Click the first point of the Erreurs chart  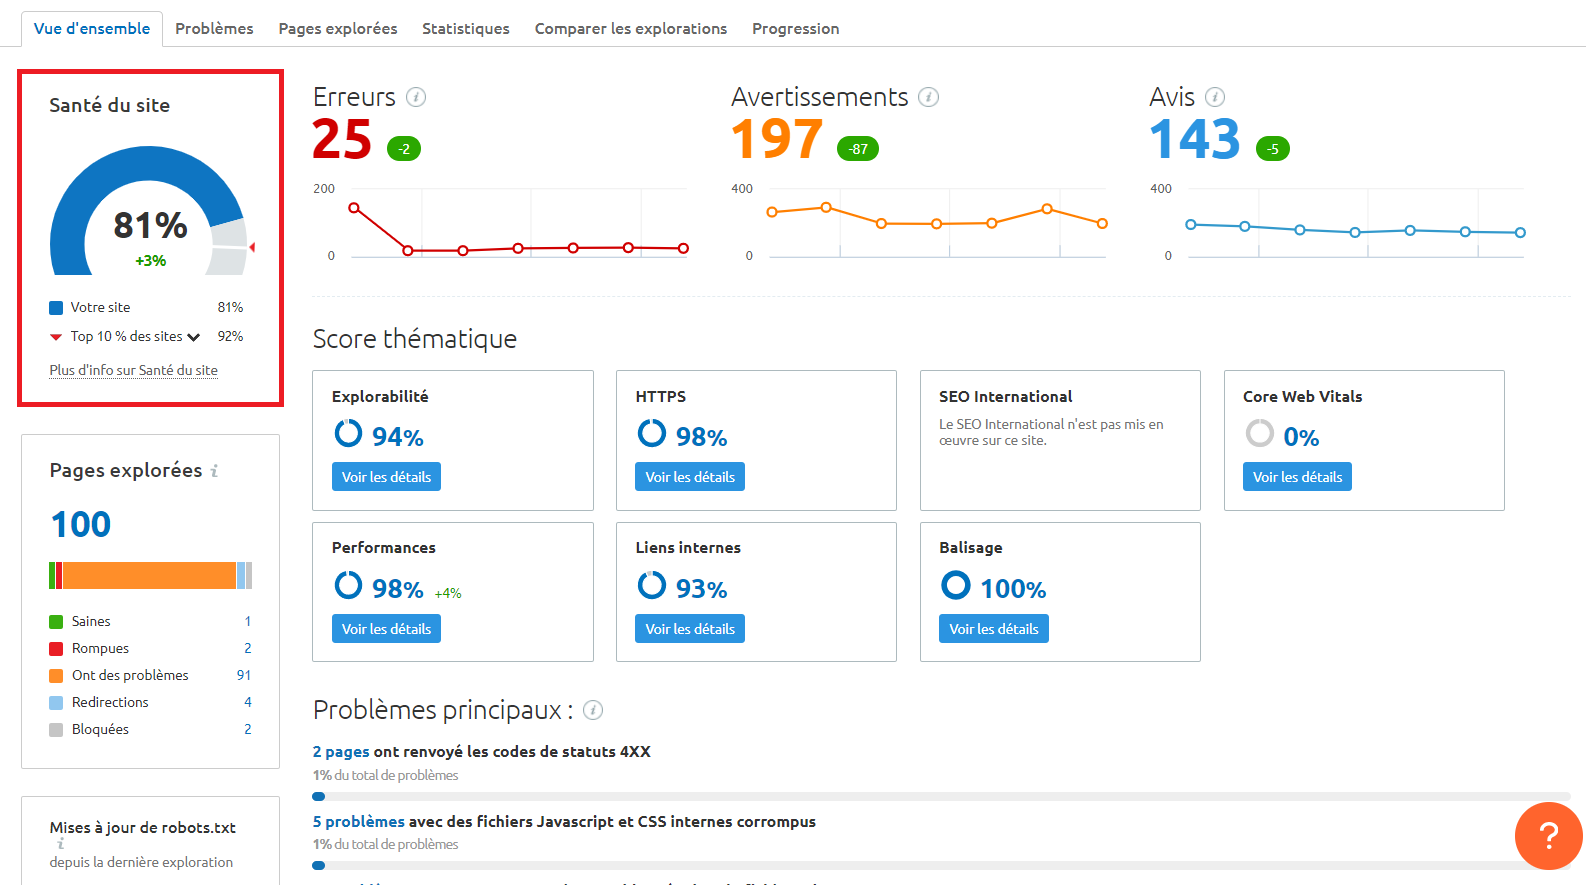[353, 208]
